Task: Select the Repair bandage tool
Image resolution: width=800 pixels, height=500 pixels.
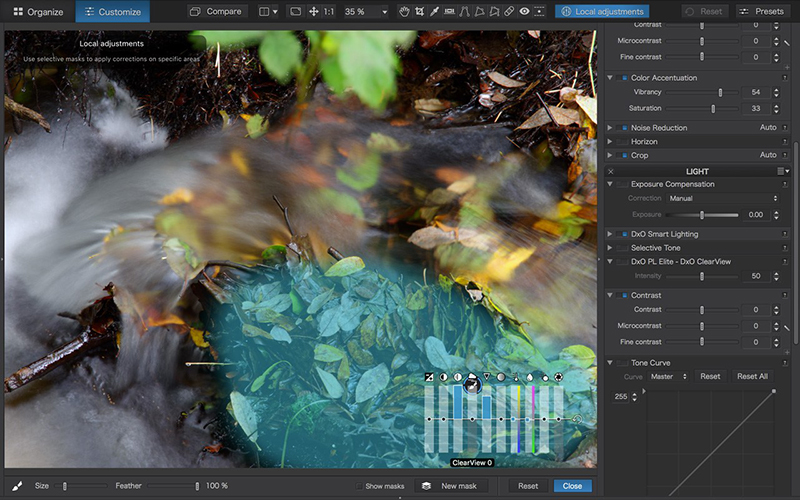Action: (x=509, y=11)
